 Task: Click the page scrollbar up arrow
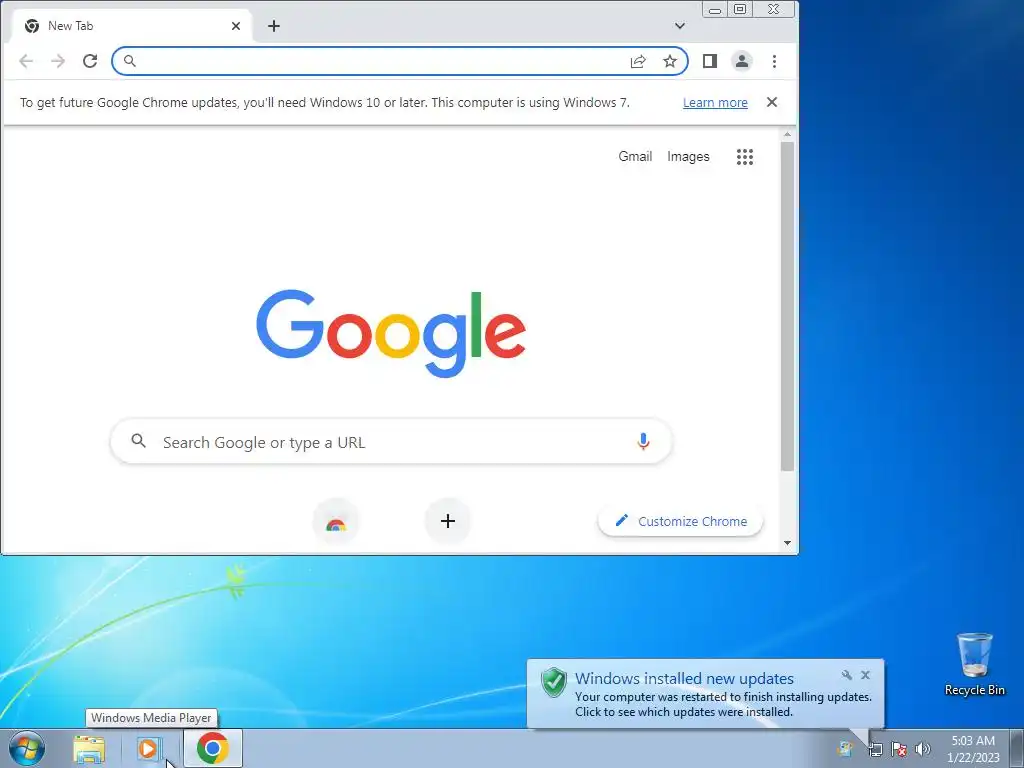[x=788, y=135]
